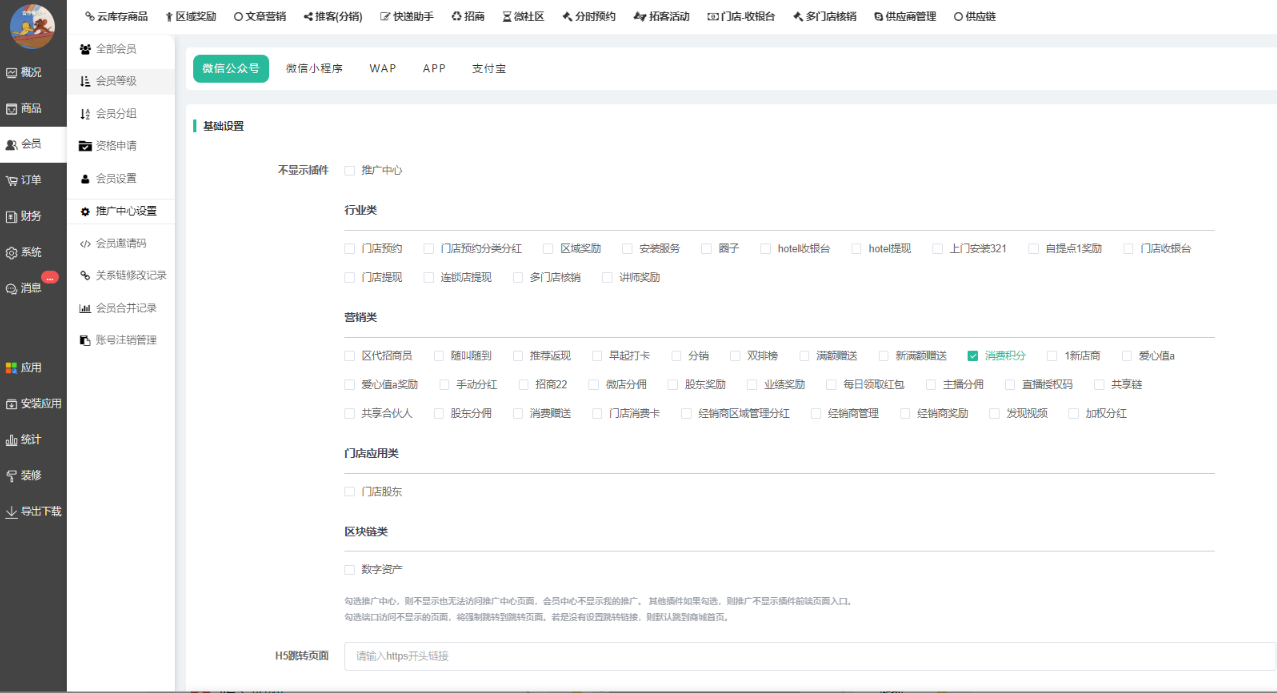Click 云库存商品 top link
The height and width of the screenshot is (693, 1277).
click(116, 17)
